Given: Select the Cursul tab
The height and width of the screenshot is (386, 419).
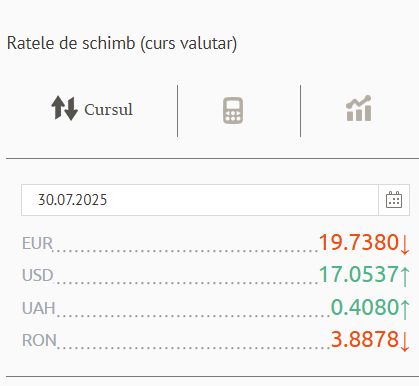Looking at the screenshot, I should pyautogui.click(x=92, y=109).
